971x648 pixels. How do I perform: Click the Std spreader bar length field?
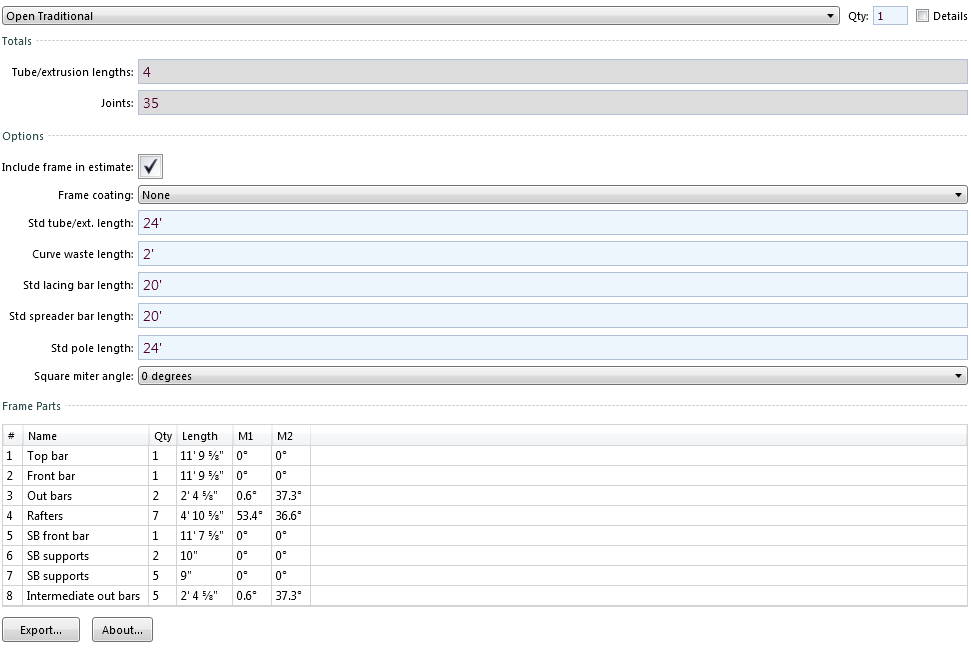tap(552, 316)
